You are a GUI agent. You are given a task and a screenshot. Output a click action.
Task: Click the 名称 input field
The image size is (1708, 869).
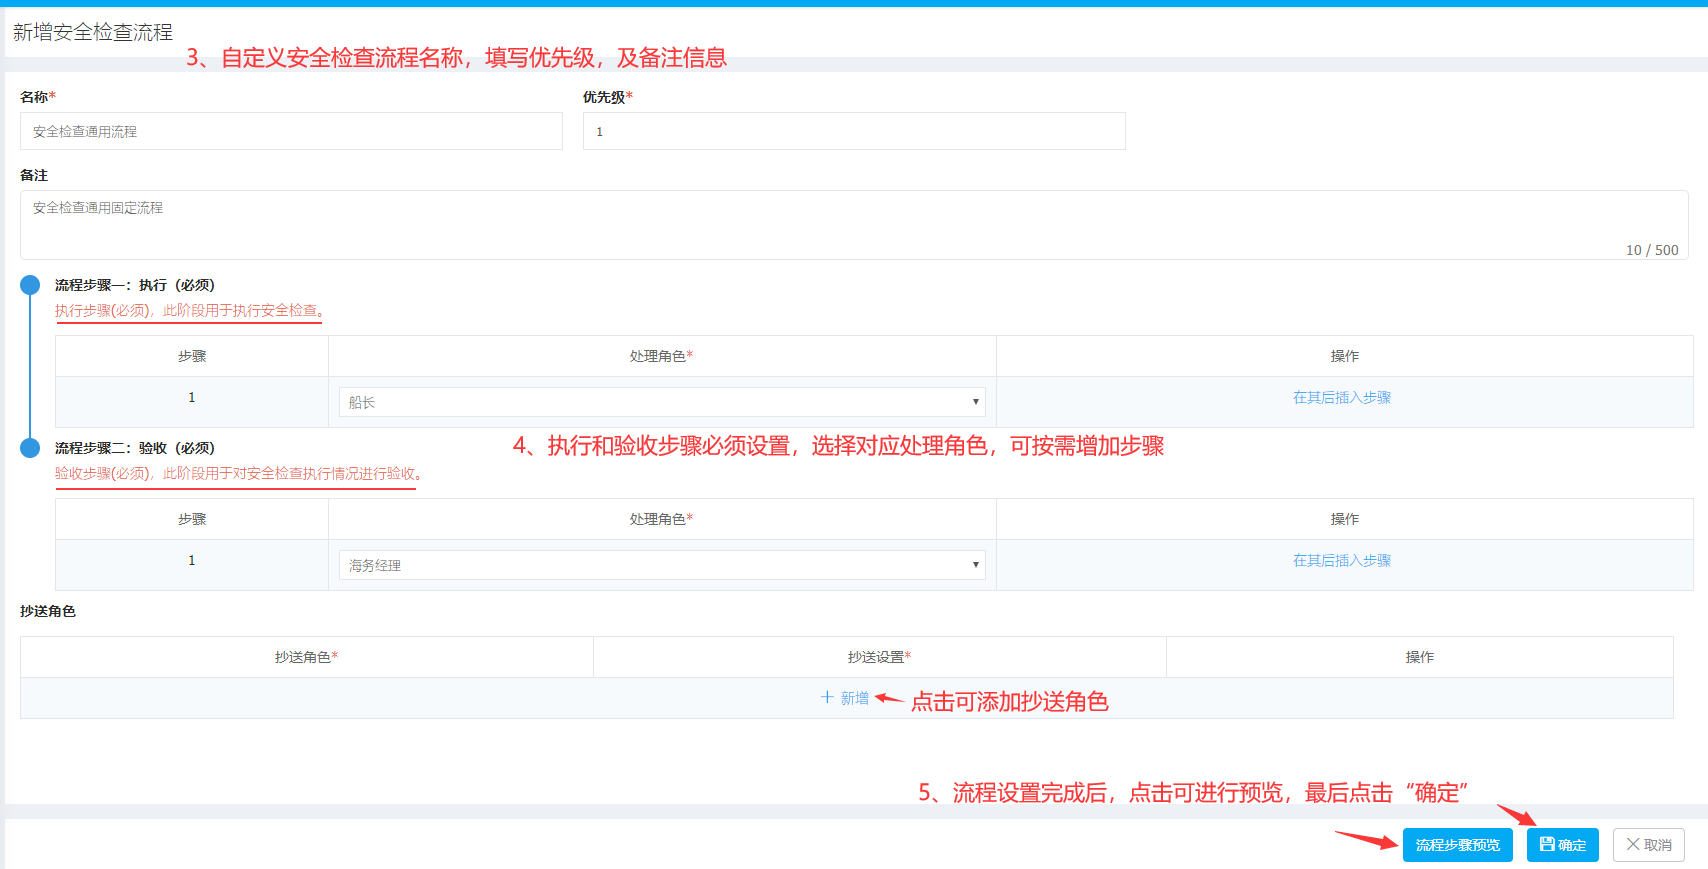pos(291,131)
